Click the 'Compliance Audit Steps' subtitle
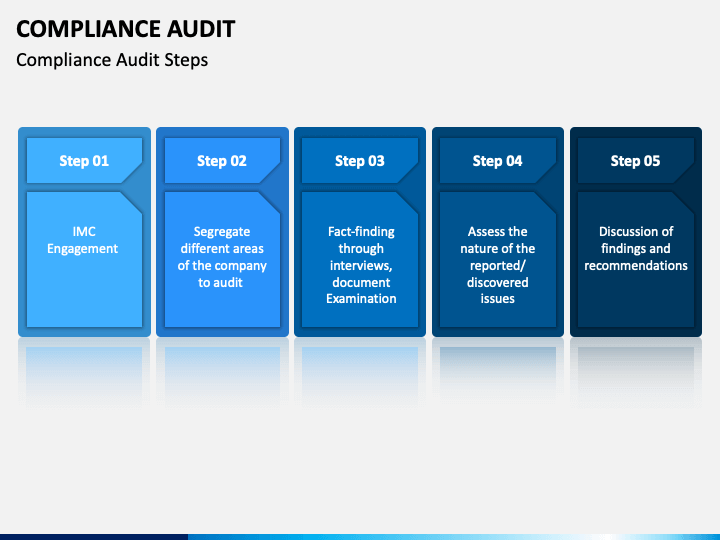Screen dimensions: 720x540 point(112,60)
